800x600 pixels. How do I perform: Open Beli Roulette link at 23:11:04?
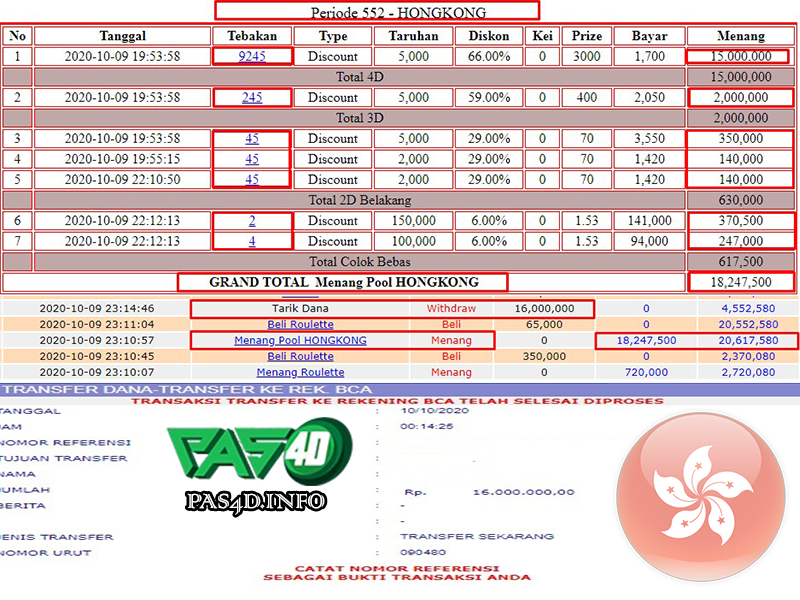[301, 324]
